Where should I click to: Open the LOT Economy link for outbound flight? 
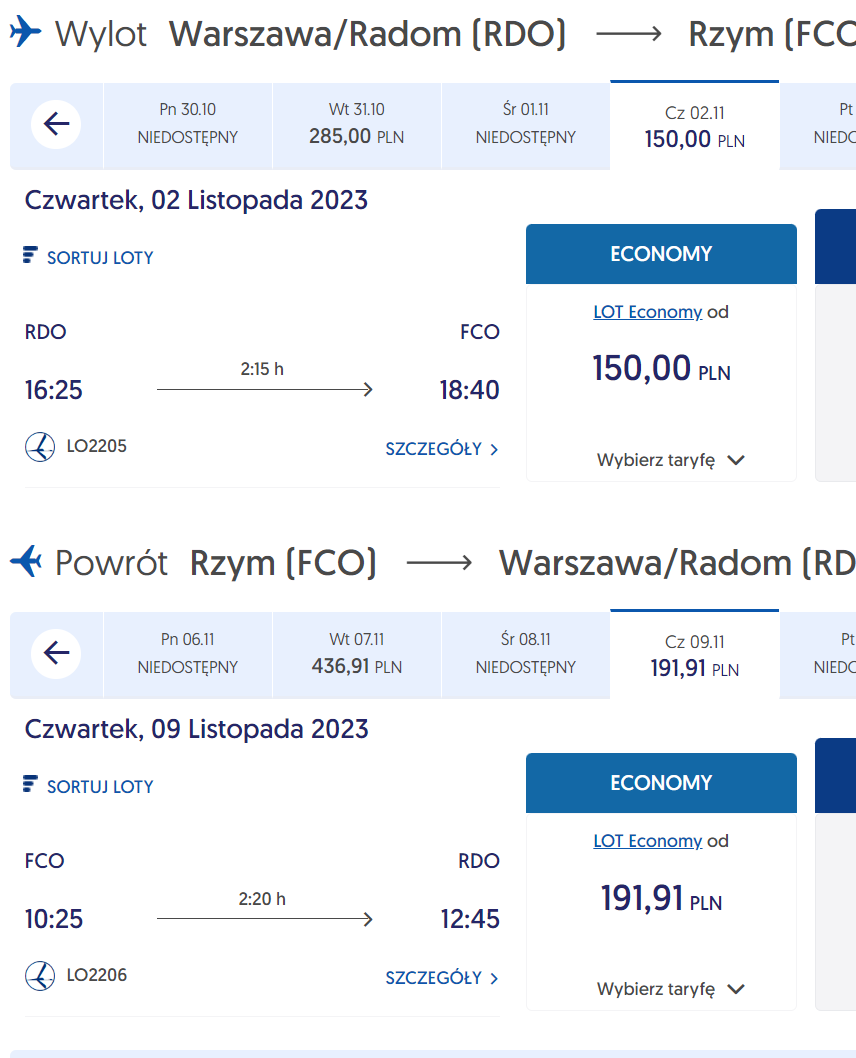tap(648, 312)
